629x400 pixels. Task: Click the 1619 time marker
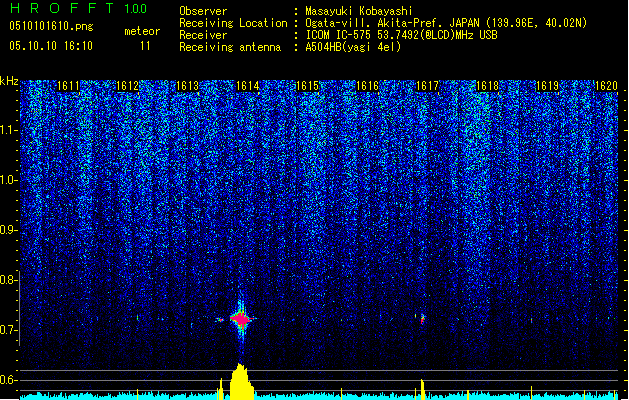(547, 86)
